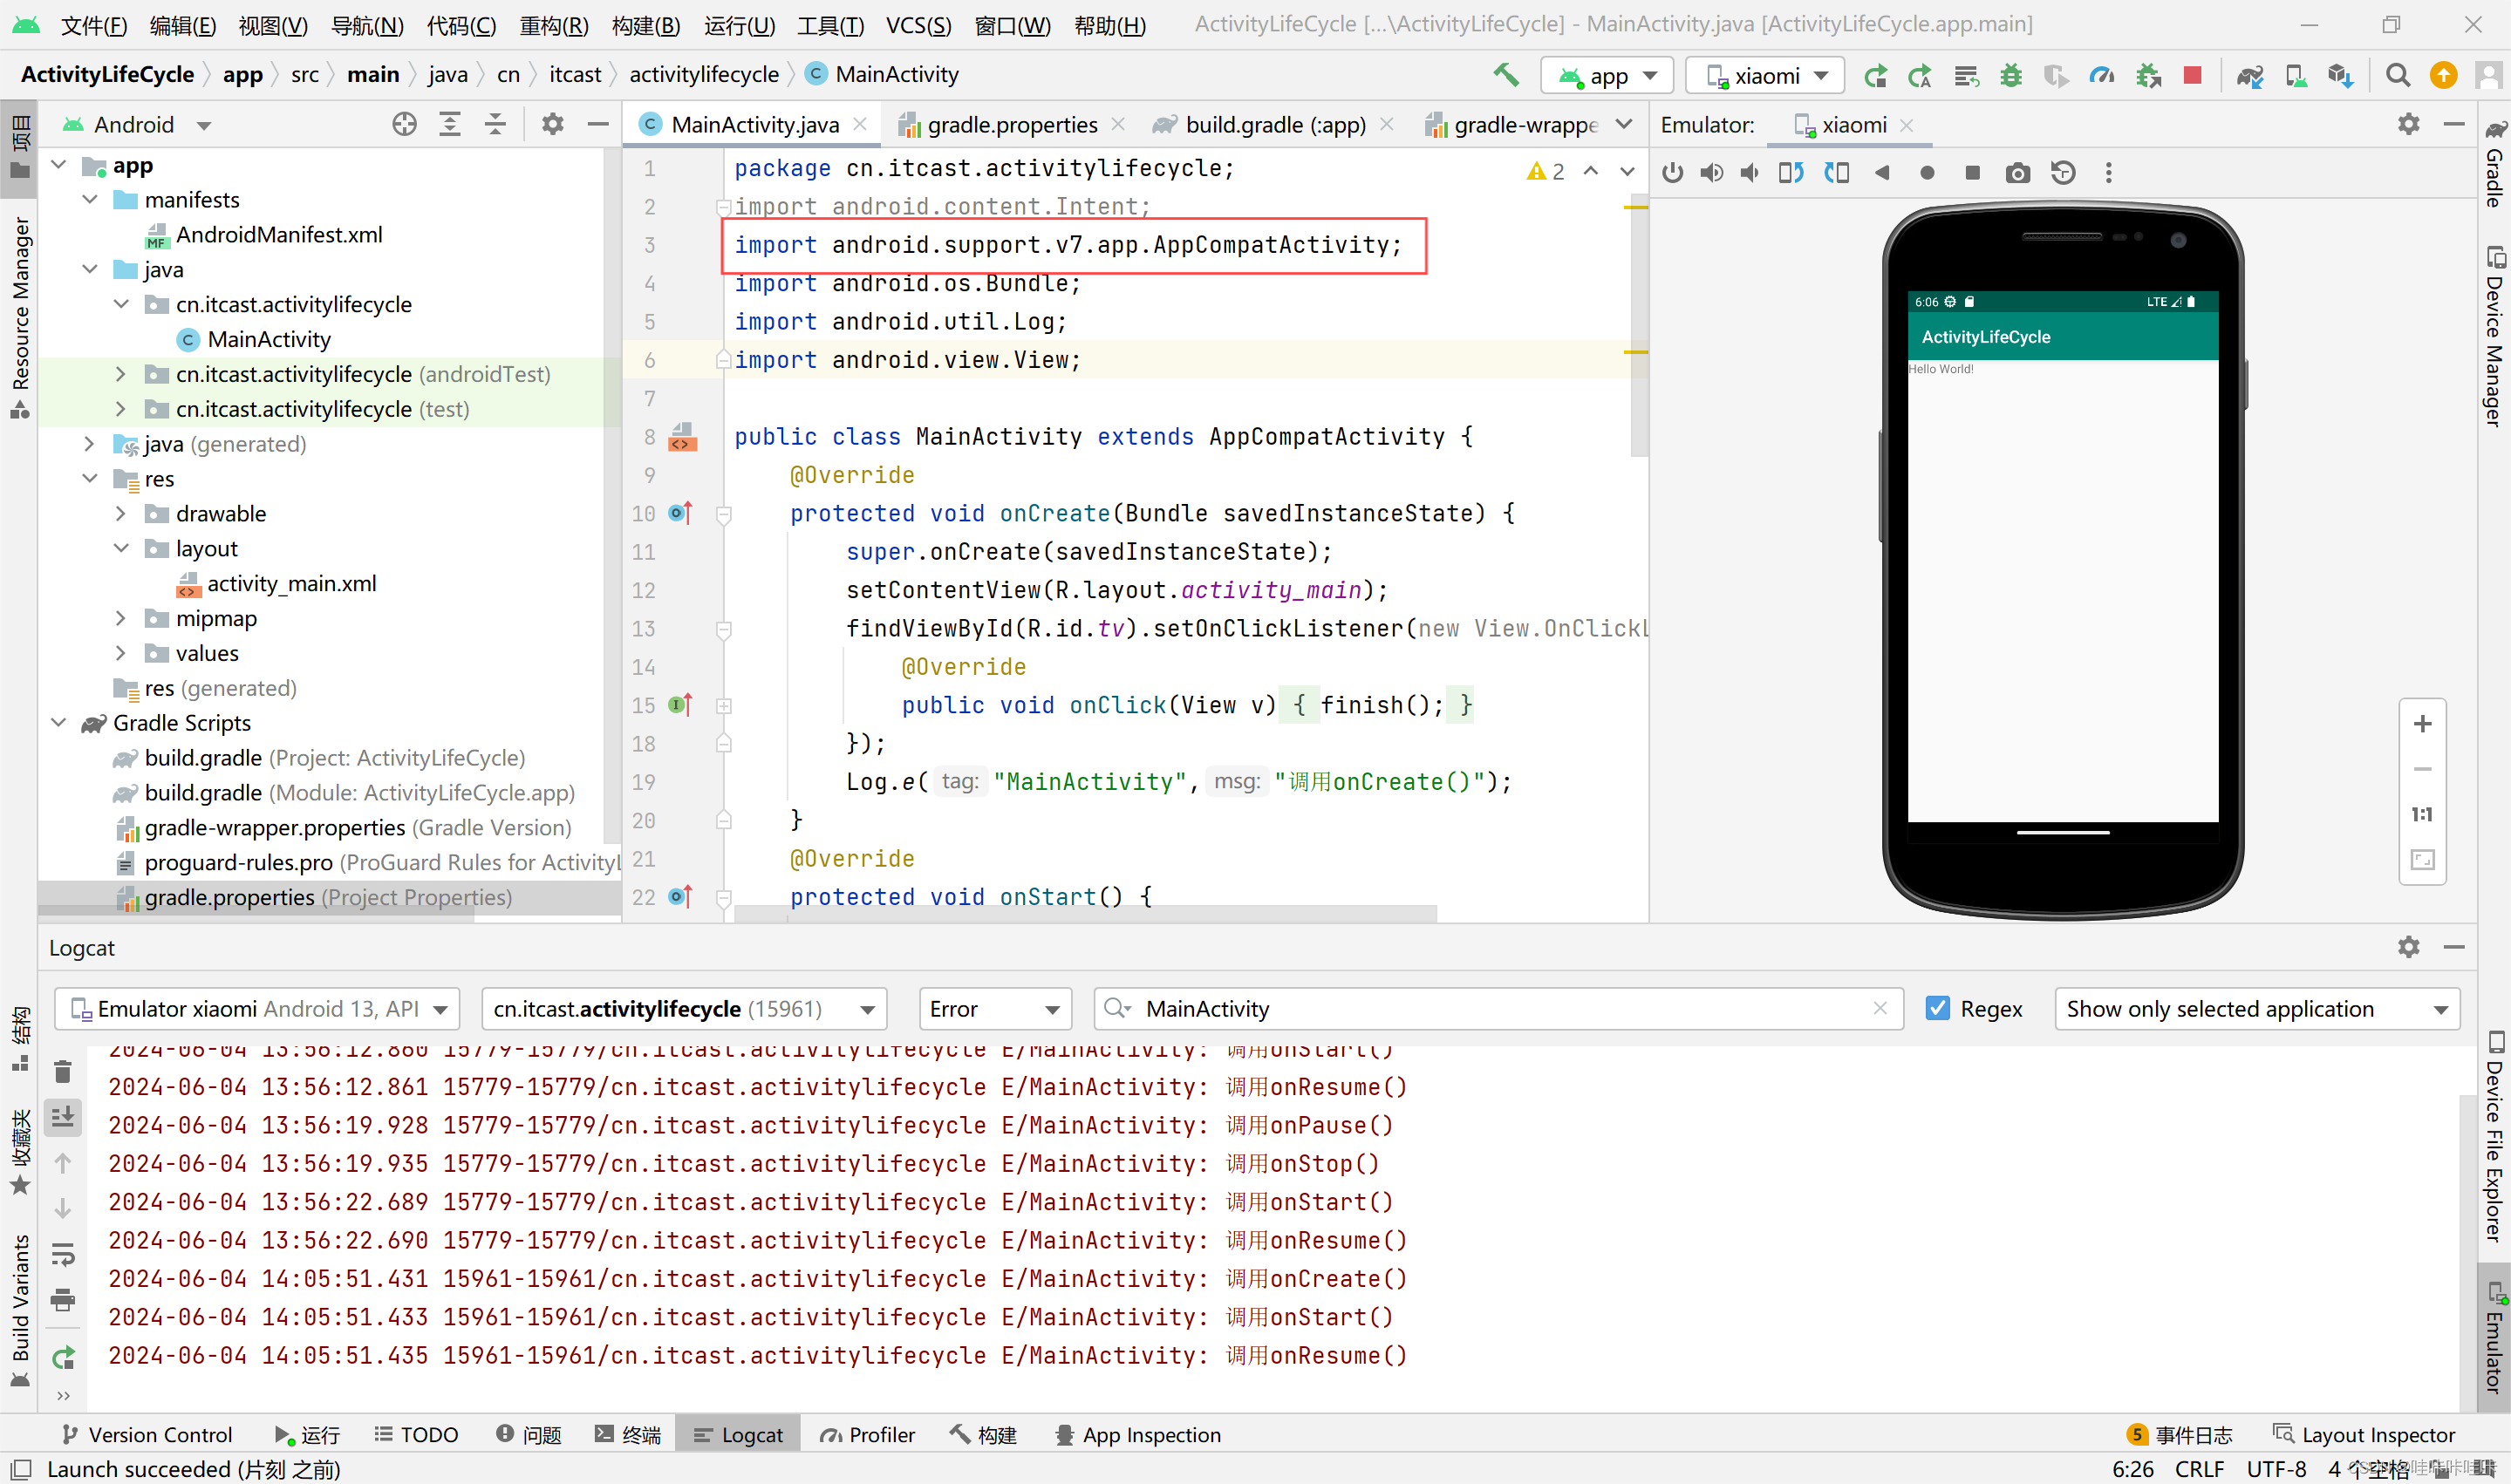
Task: Open the 构建(B) menu
Action: pos(645,25)
